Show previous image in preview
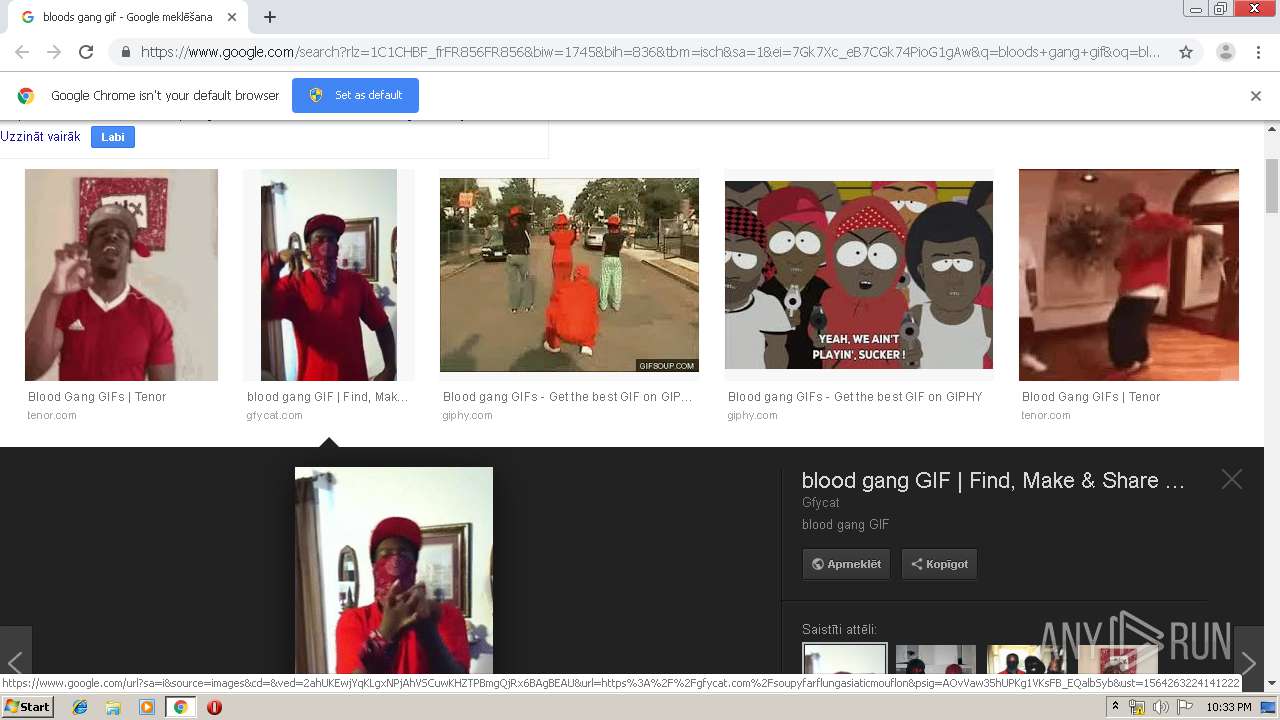Image resolution: width=1280 pixels, height=720 pixels. click(16, 660)
